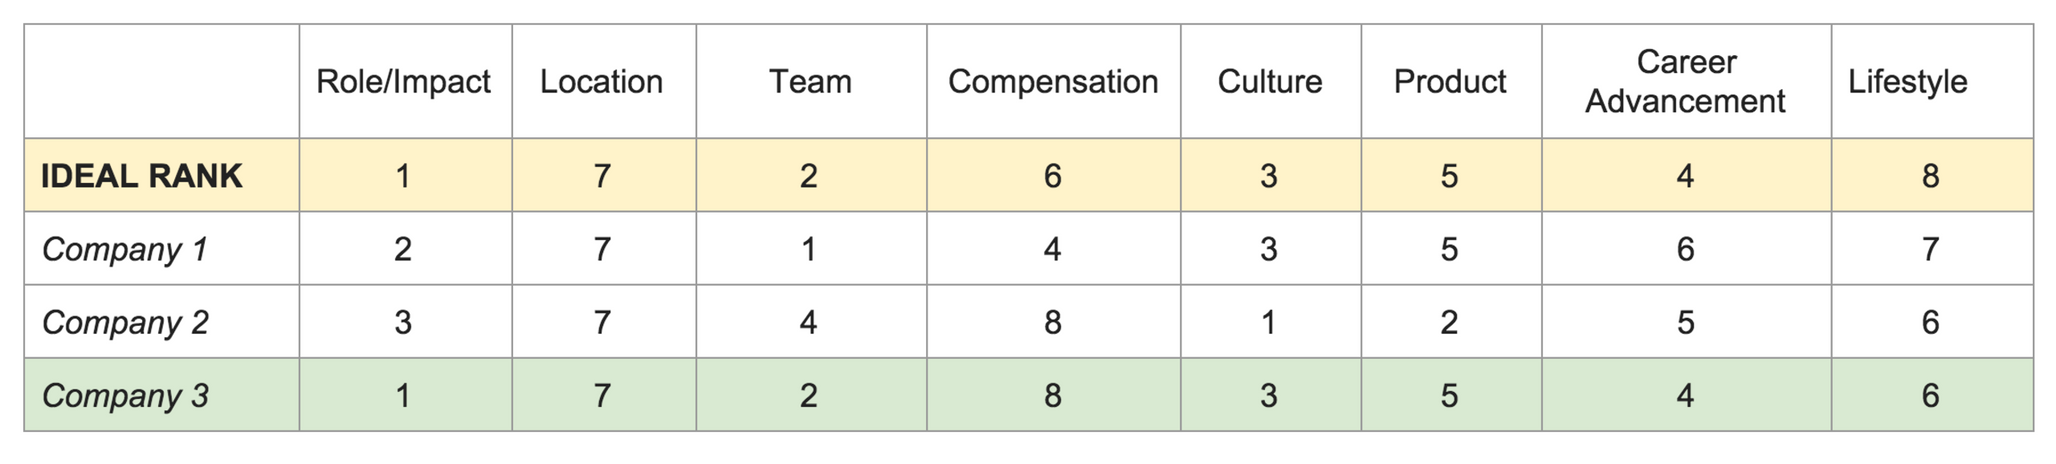Click Company 2's Product value cell
This screenshot has height=464, width=2056.
(x=1449, y=322)
